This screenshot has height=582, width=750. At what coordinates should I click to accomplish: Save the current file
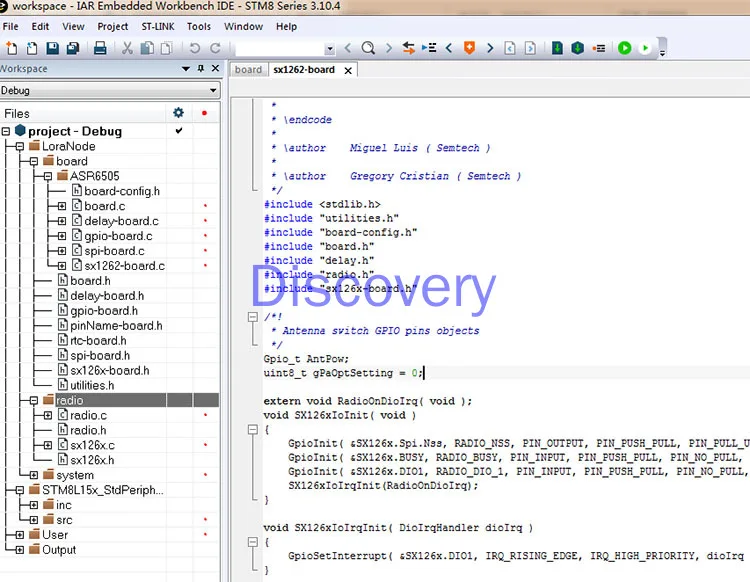click(x=52, y=48)
